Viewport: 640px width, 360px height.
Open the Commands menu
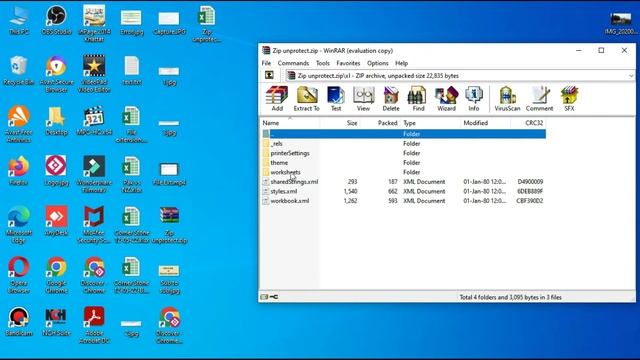pyautogui.click(x=293, y=63)
